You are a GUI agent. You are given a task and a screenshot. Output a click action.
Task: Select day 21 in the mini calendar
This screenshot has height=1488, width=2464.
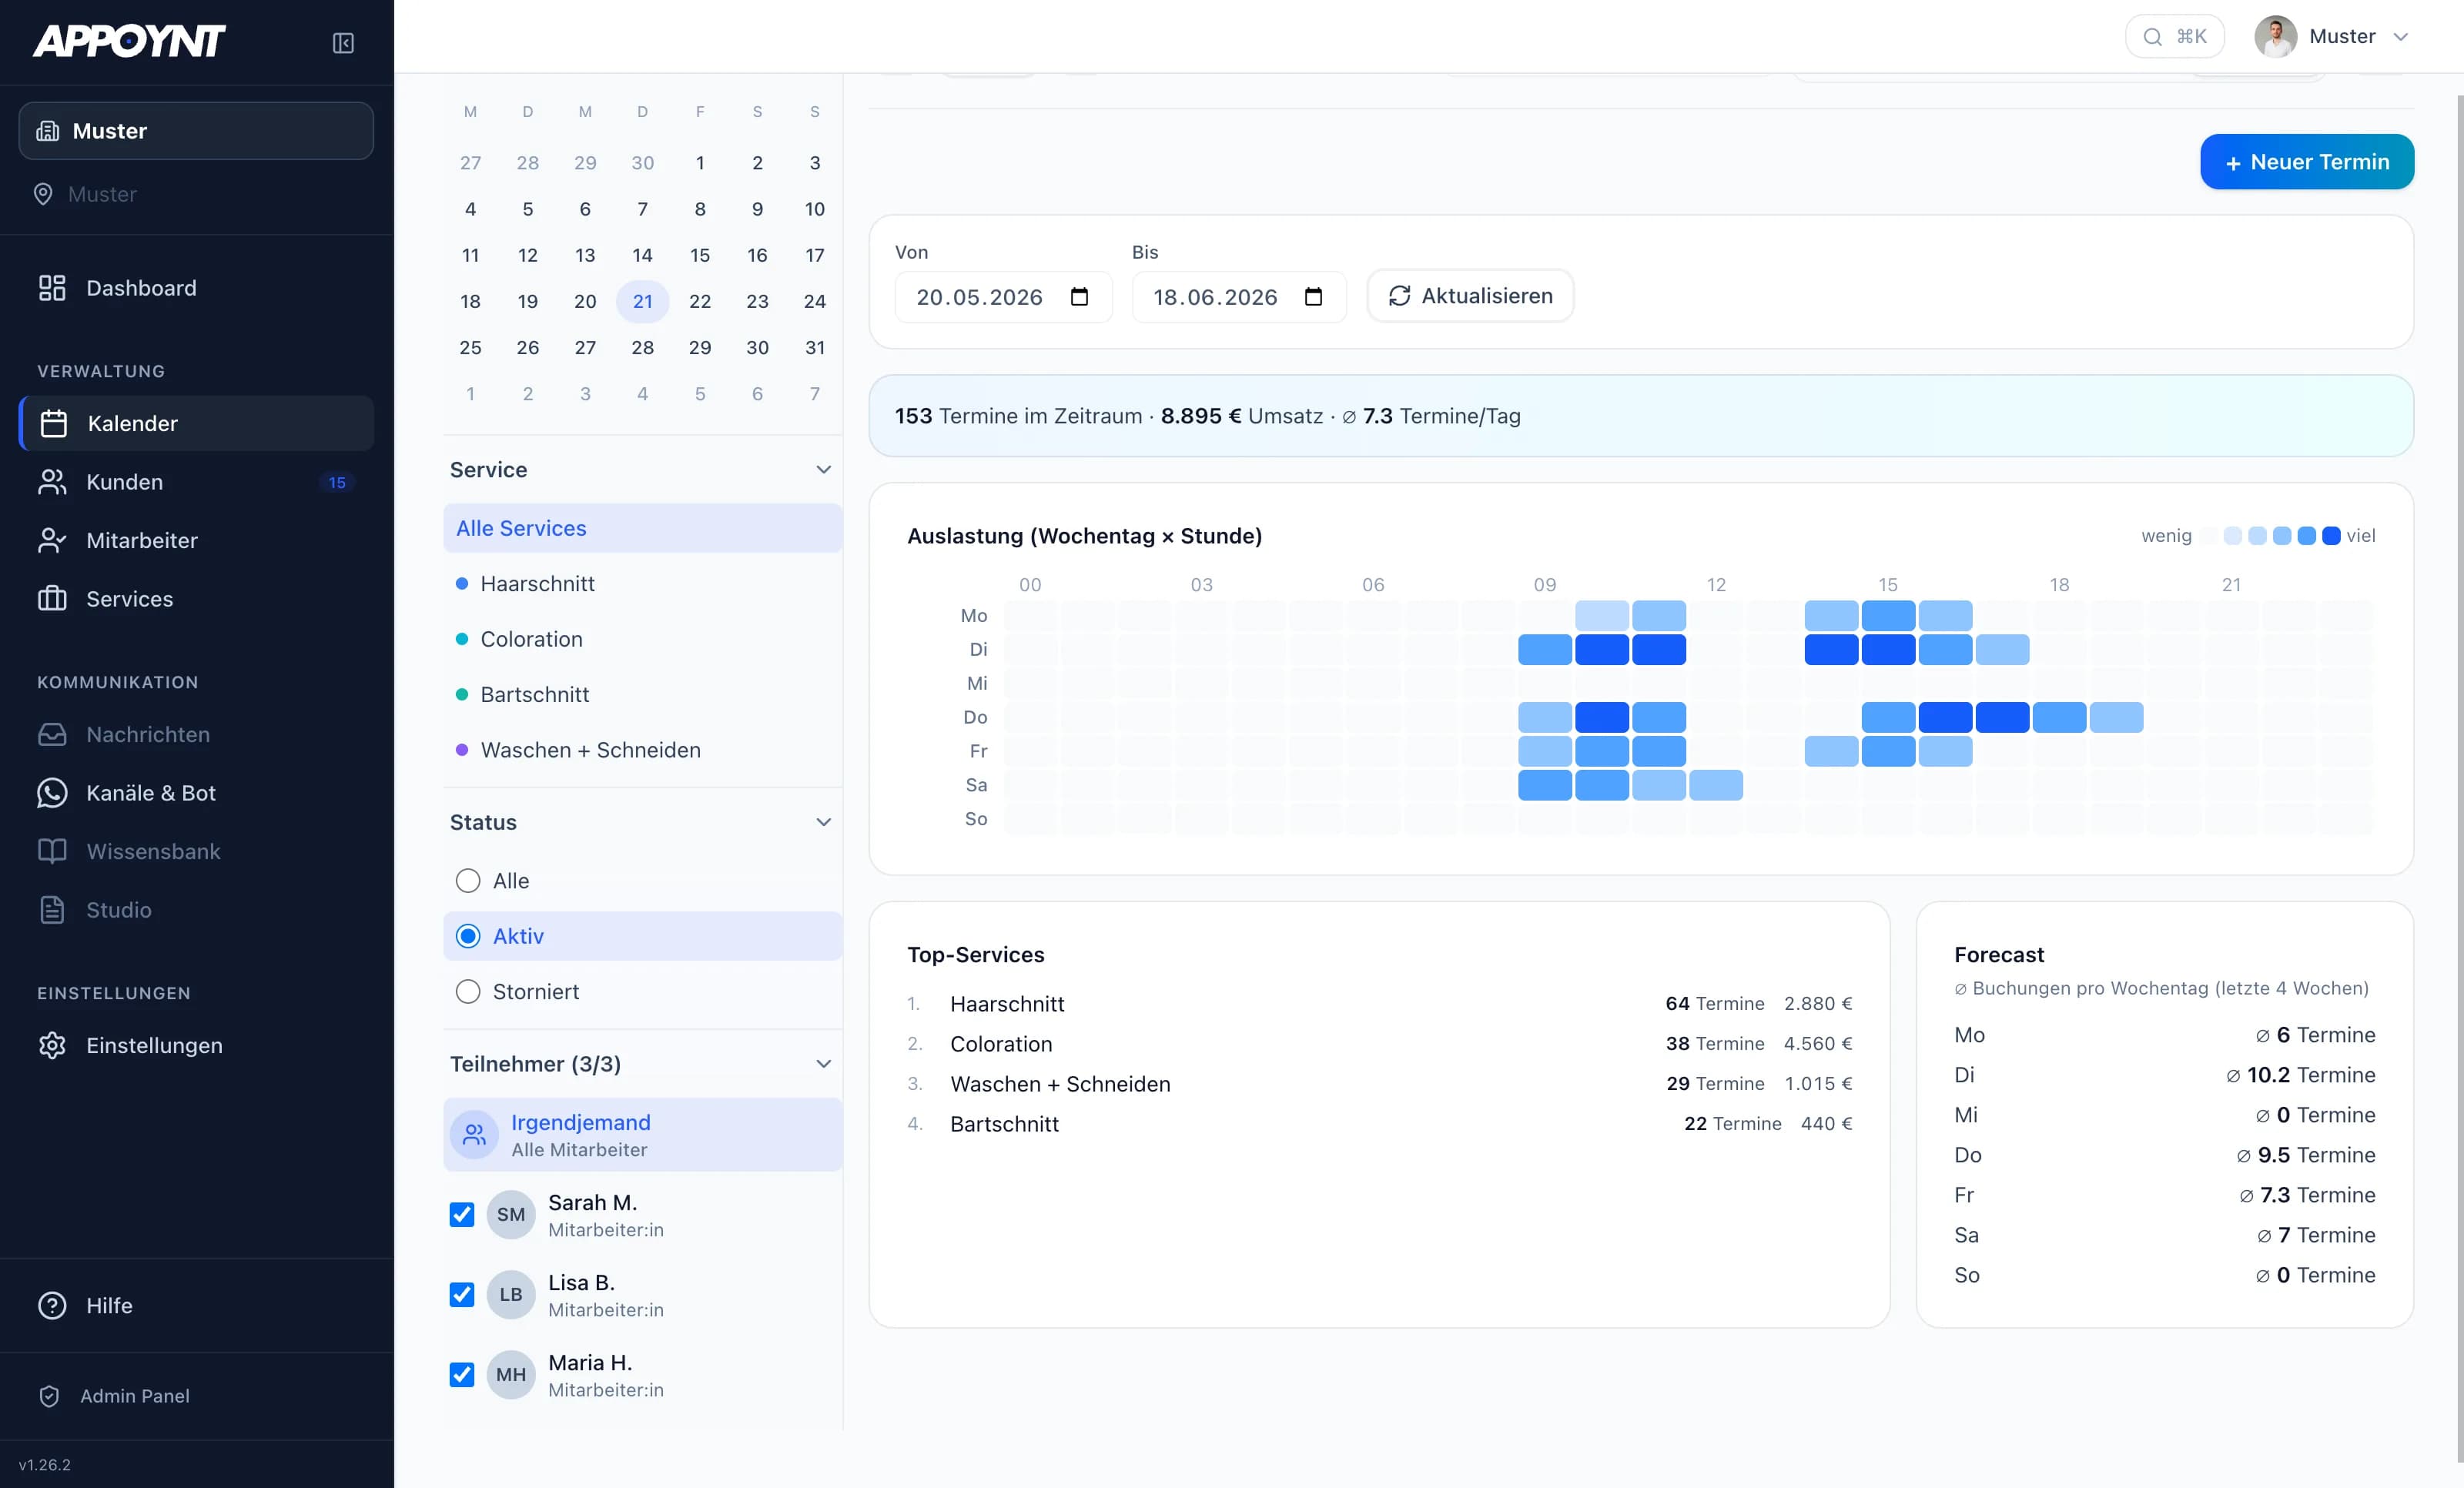pyautogui.click(x=643, y=301)
